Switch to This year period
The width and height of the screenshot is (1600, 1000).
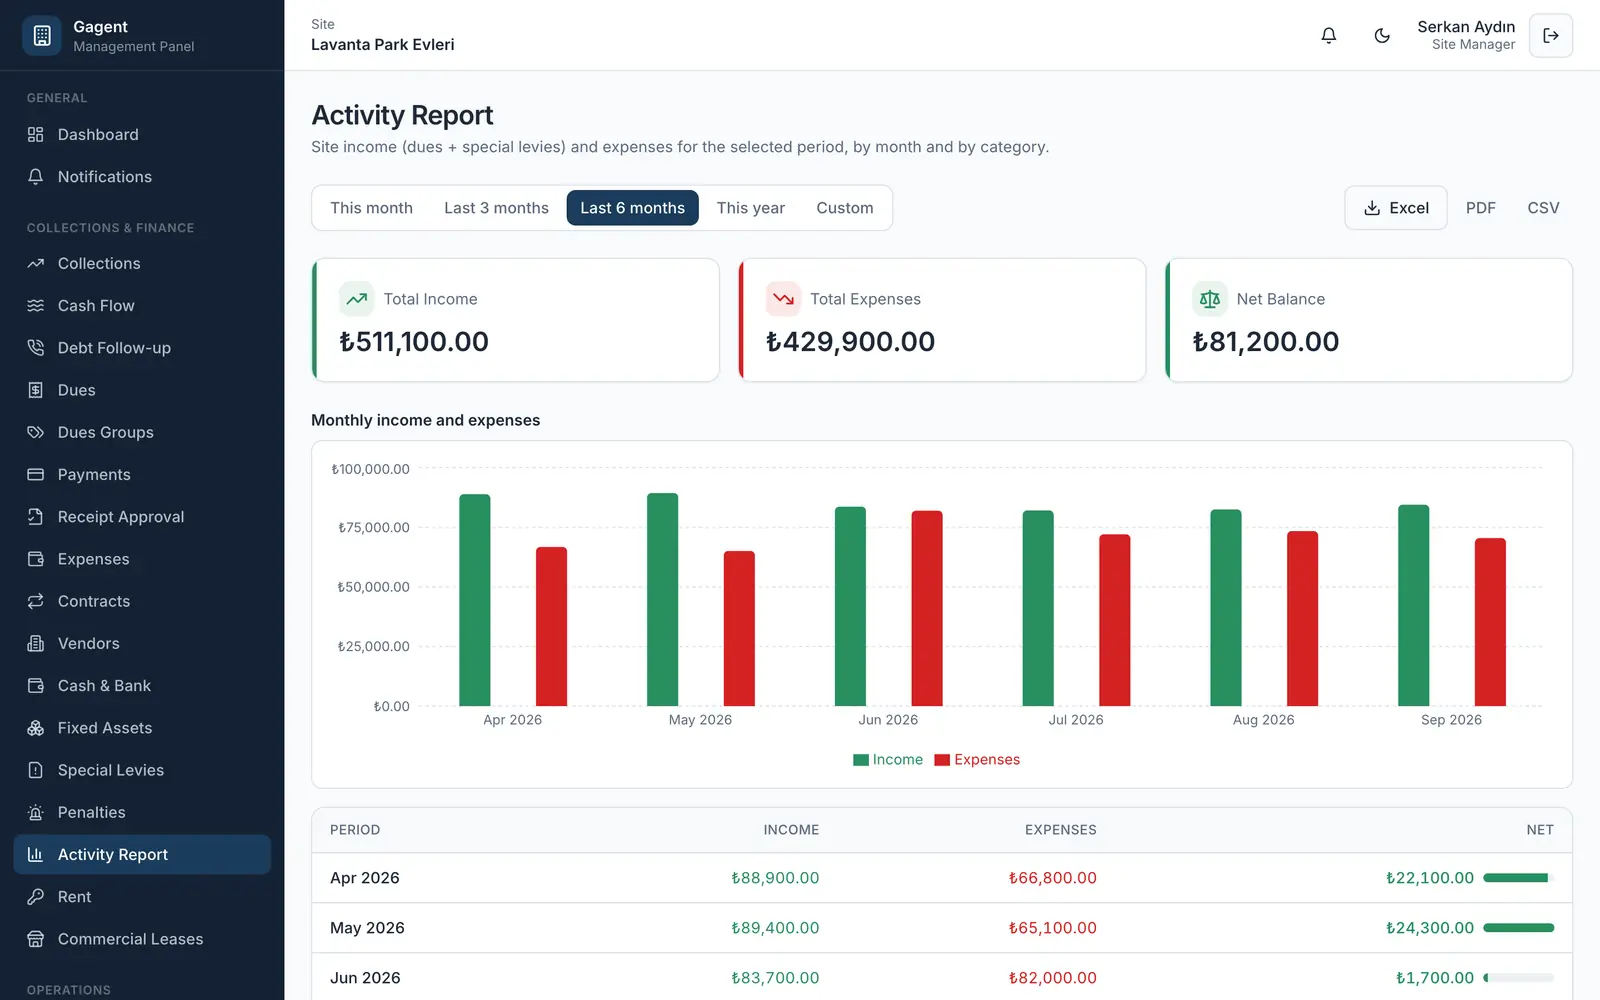[x=750, y=208]
